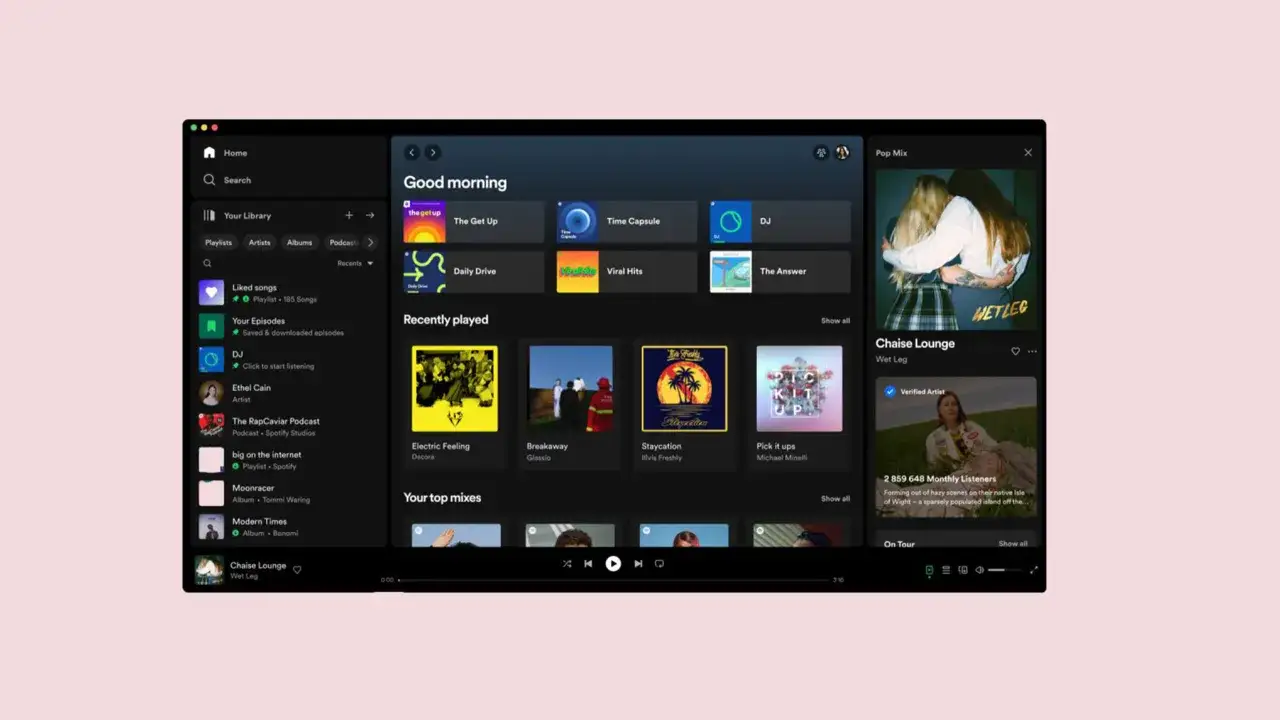Filter the library by Podcasts
This screenshot has width=1280, height=720.
pyautogui.click(x=343, y=242)
